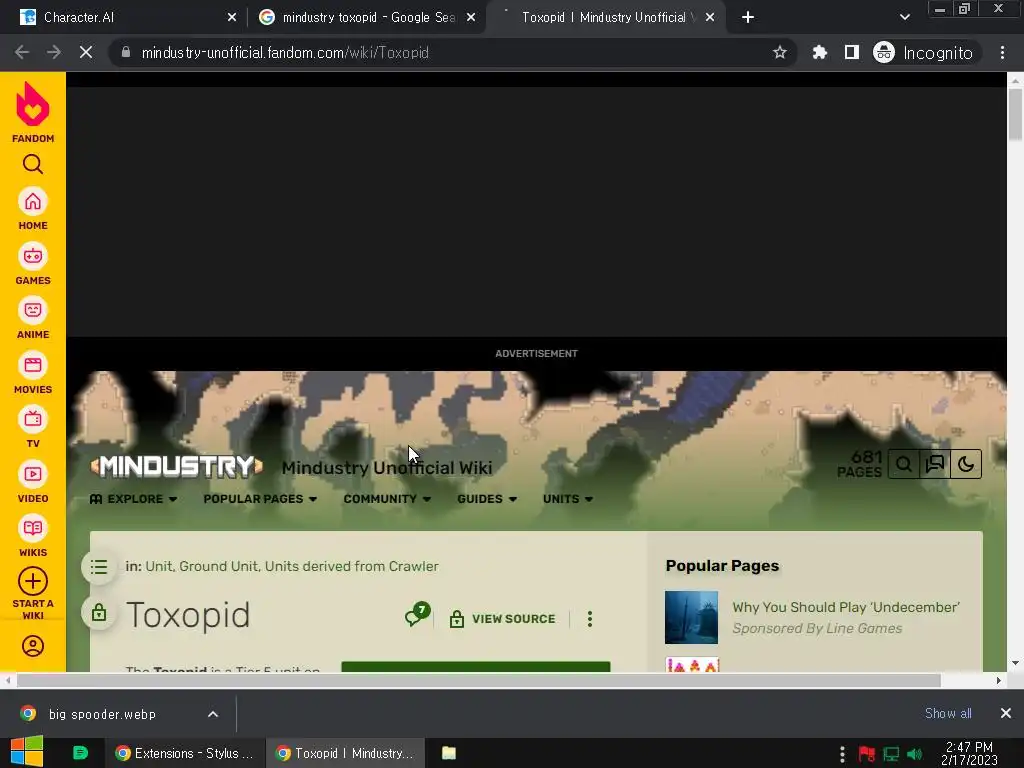Close the Character.AI tab
Image resolution: width=1024 pixels, height=768 pixels.
click(232, 18)
